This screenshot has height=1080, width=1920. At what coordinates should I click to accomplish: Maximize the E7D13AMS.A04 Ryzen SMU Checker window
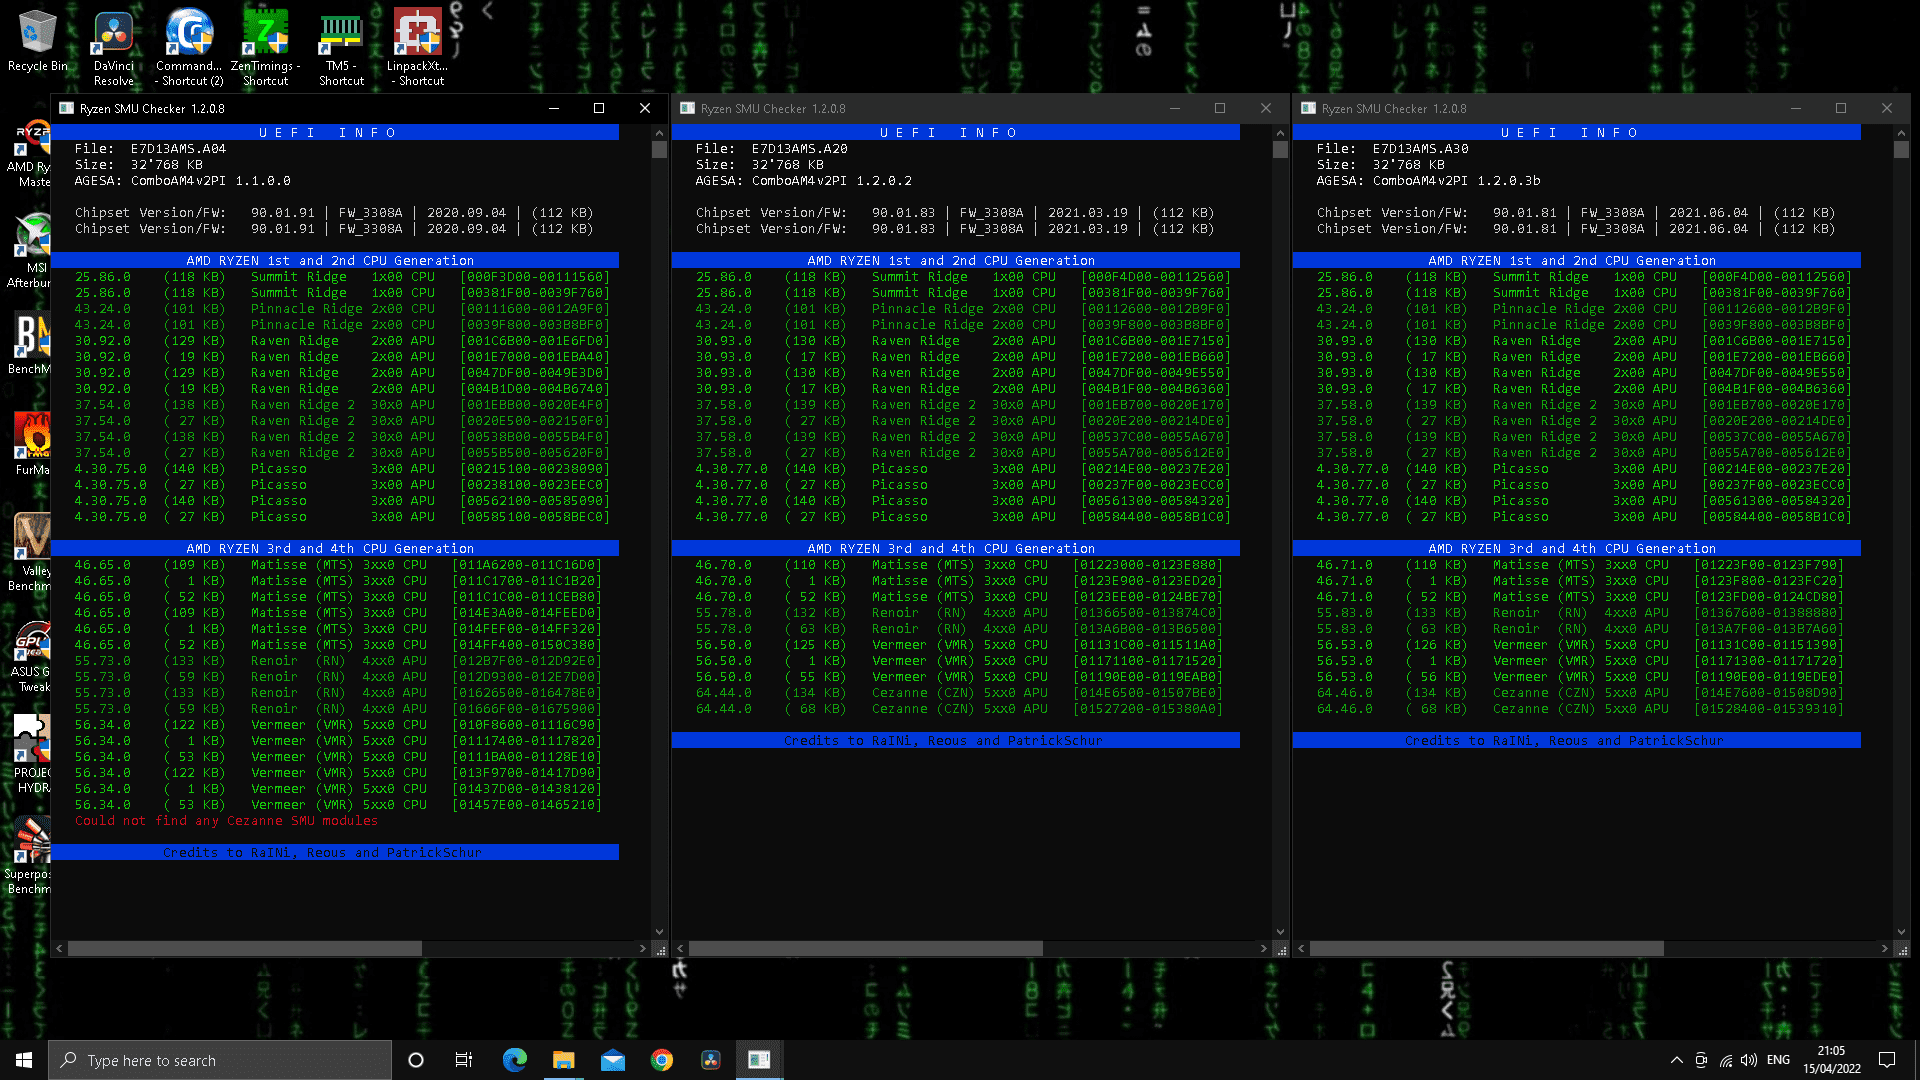click(599, 108)
